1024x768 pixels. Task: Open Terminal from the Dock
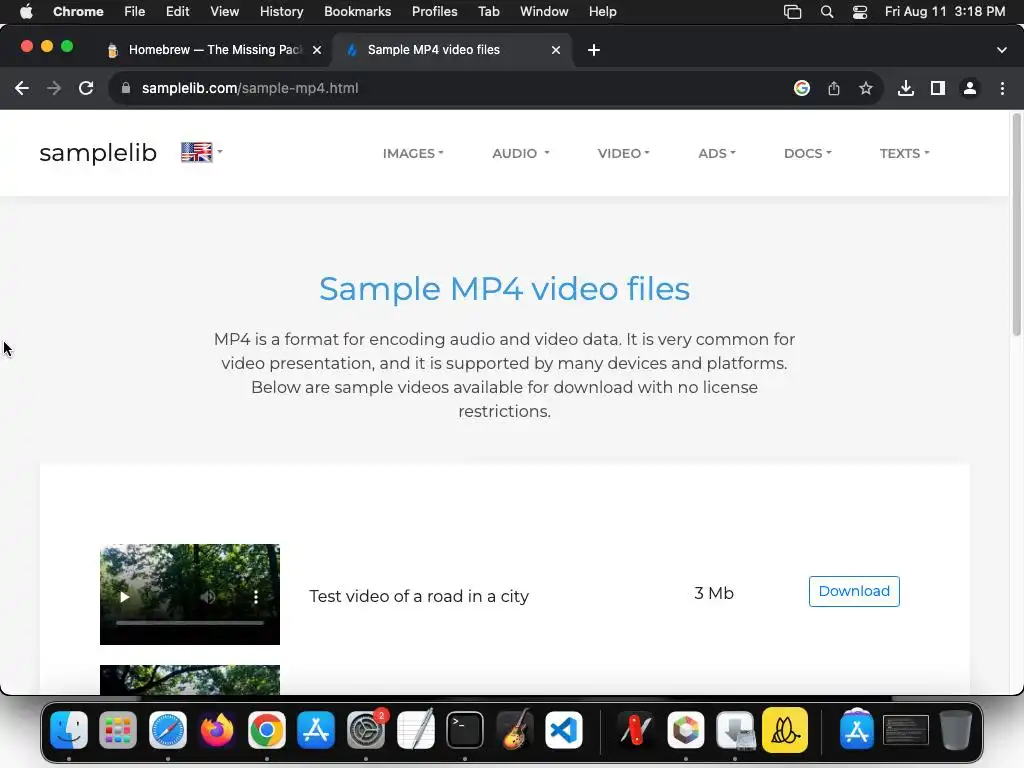tap(465, 730)
